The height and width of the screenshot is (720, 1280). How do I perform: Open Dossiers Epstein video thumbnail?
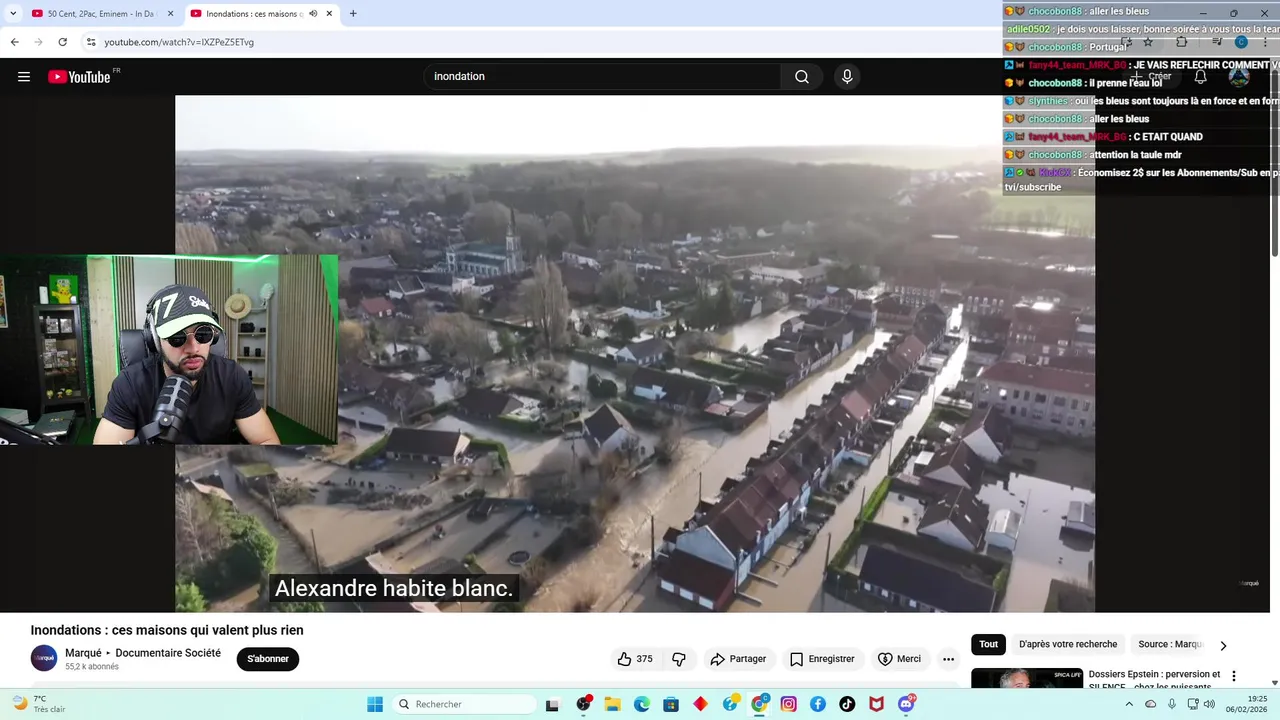point(1027,678)
